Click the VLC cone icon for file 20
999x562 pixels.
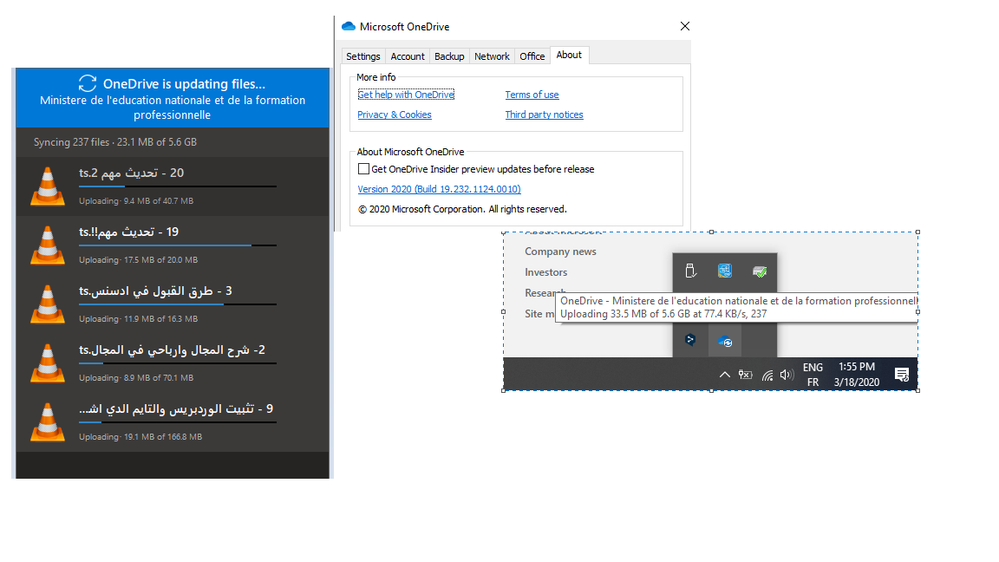(48, 186)
